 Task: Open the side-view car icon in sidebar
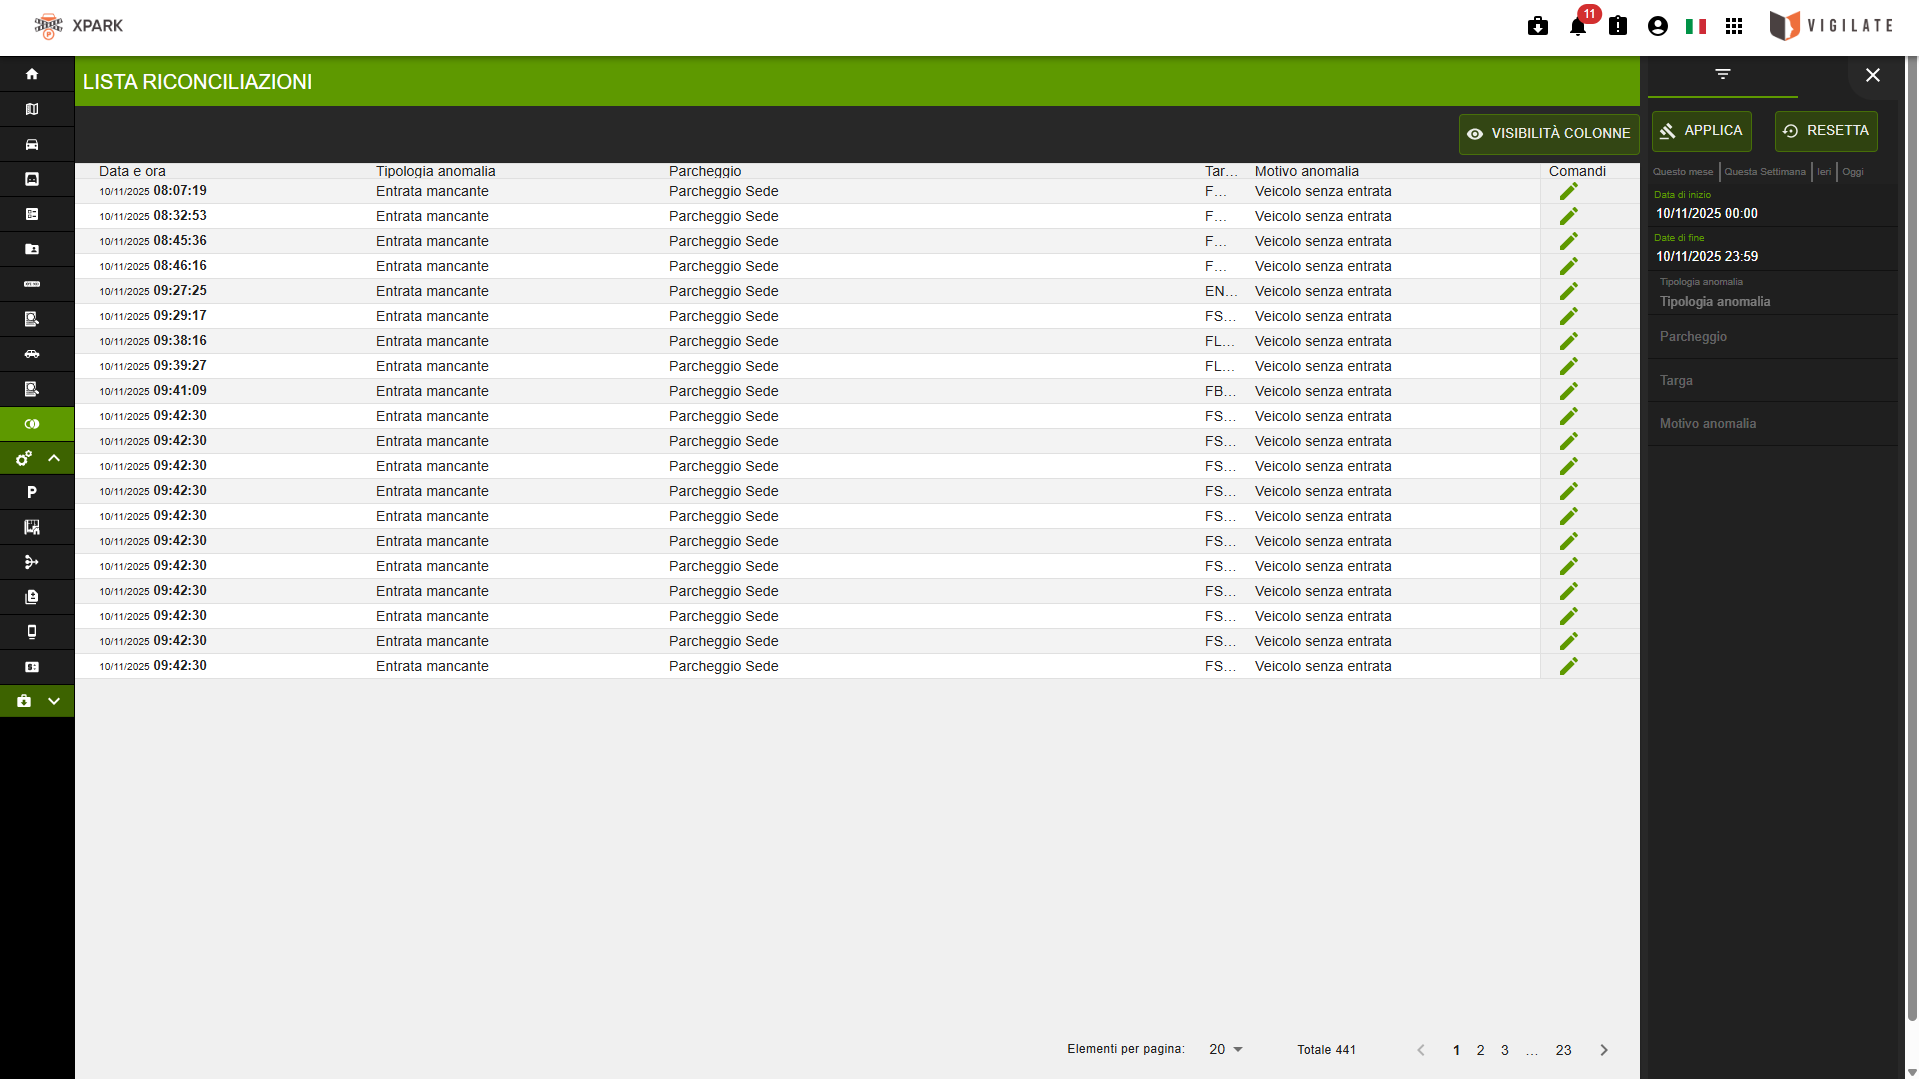[x=32, y=354]
